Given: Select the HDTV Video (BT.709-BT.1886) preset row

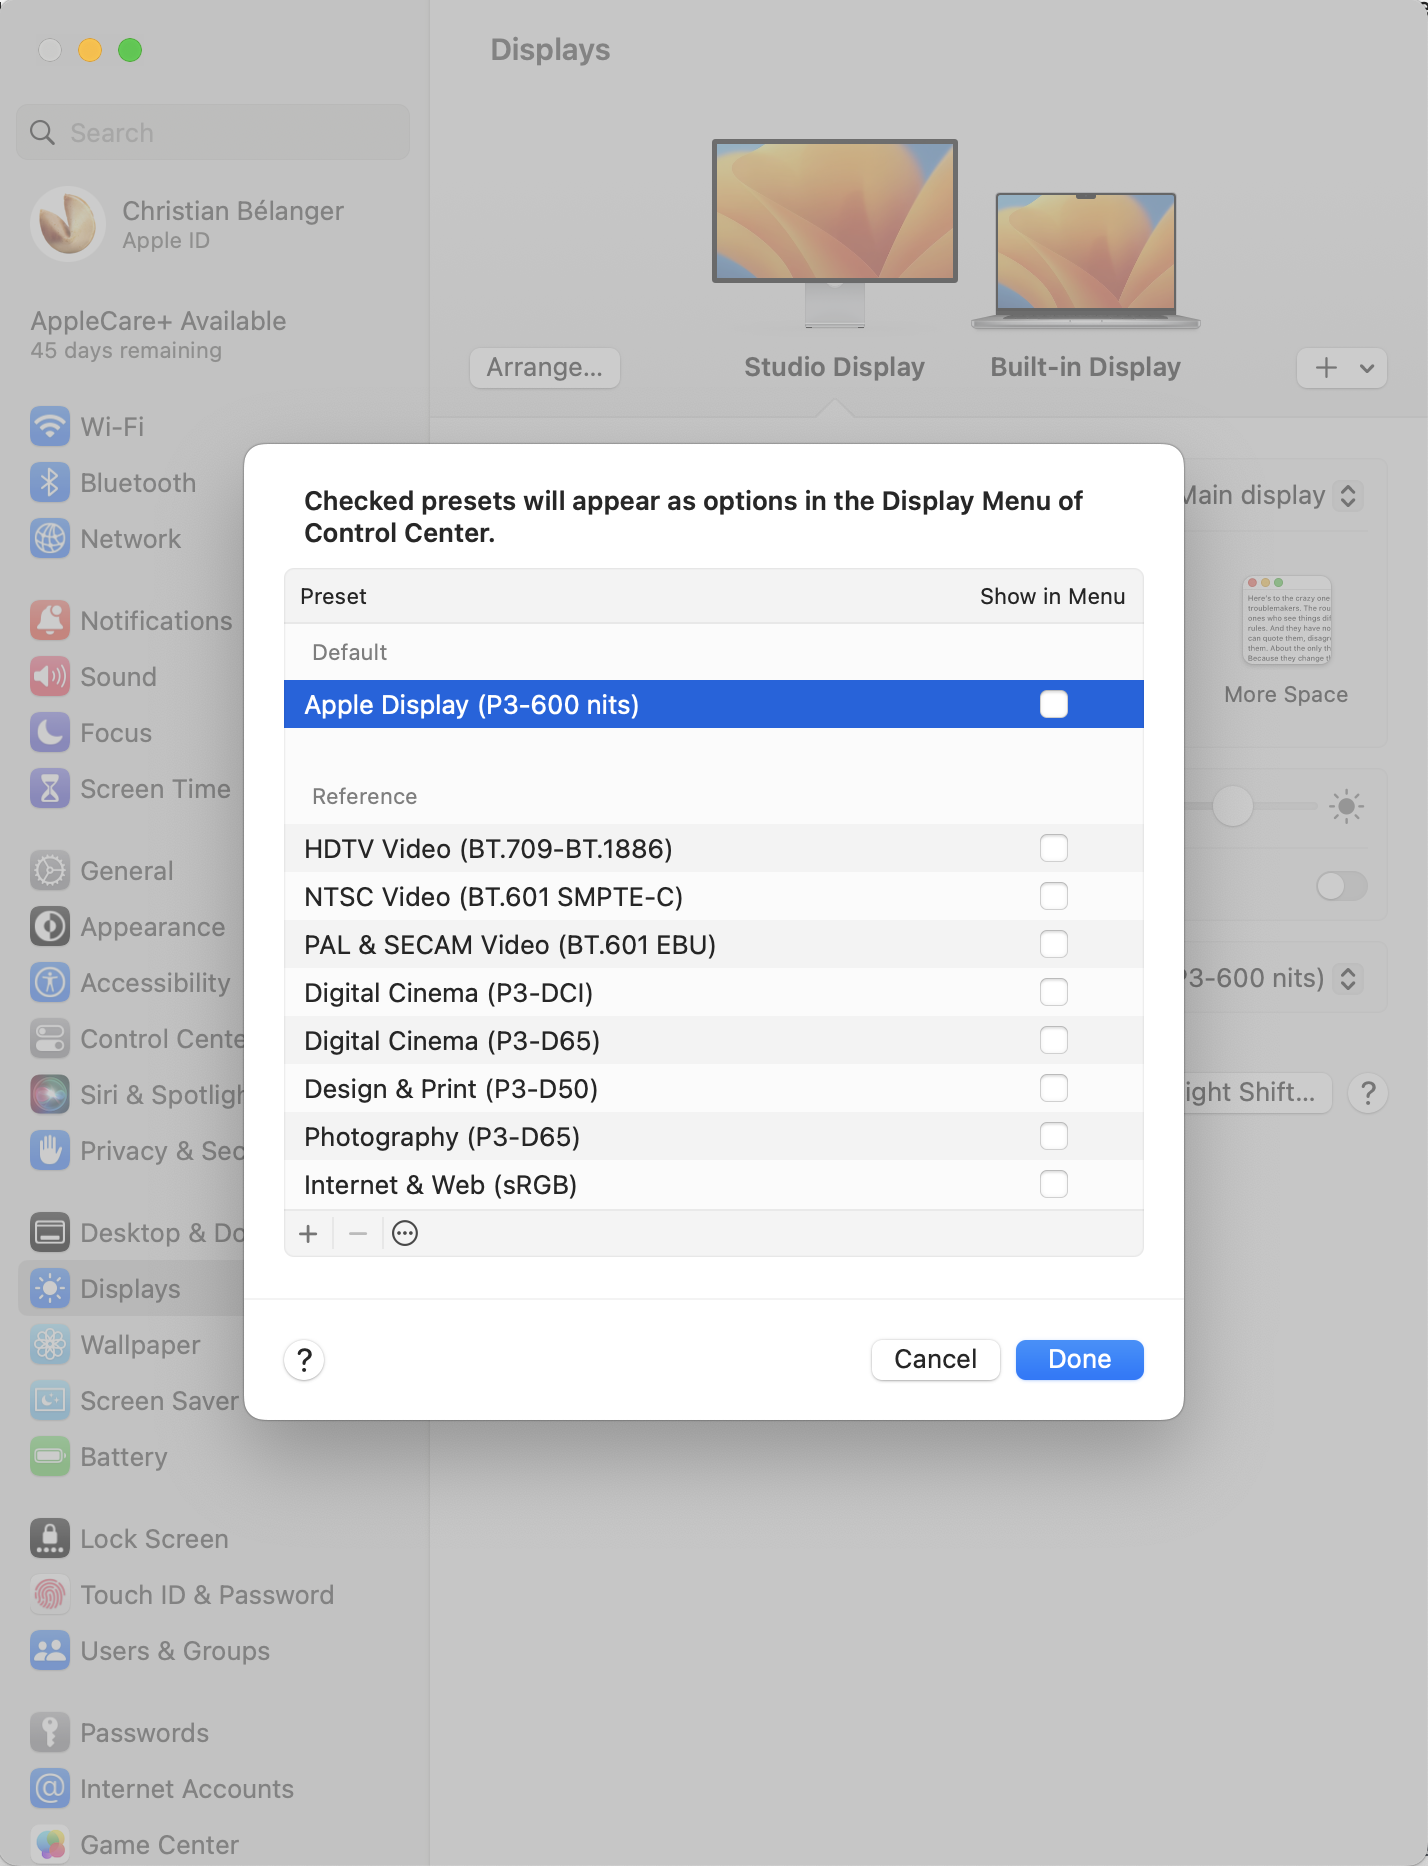Looking at the screenshot, I should 714,849.
